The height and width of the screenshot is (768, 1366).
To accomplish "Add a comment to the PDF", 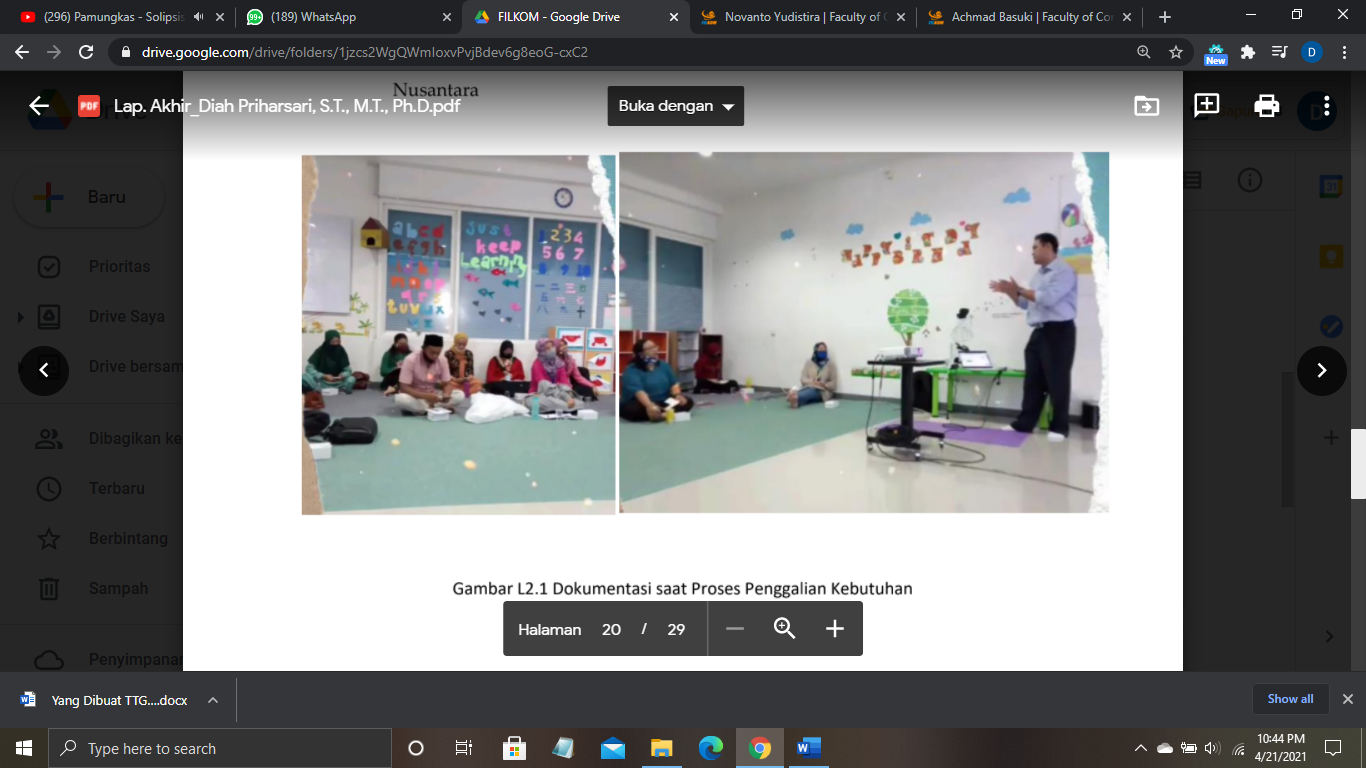I will (1206, 106).
